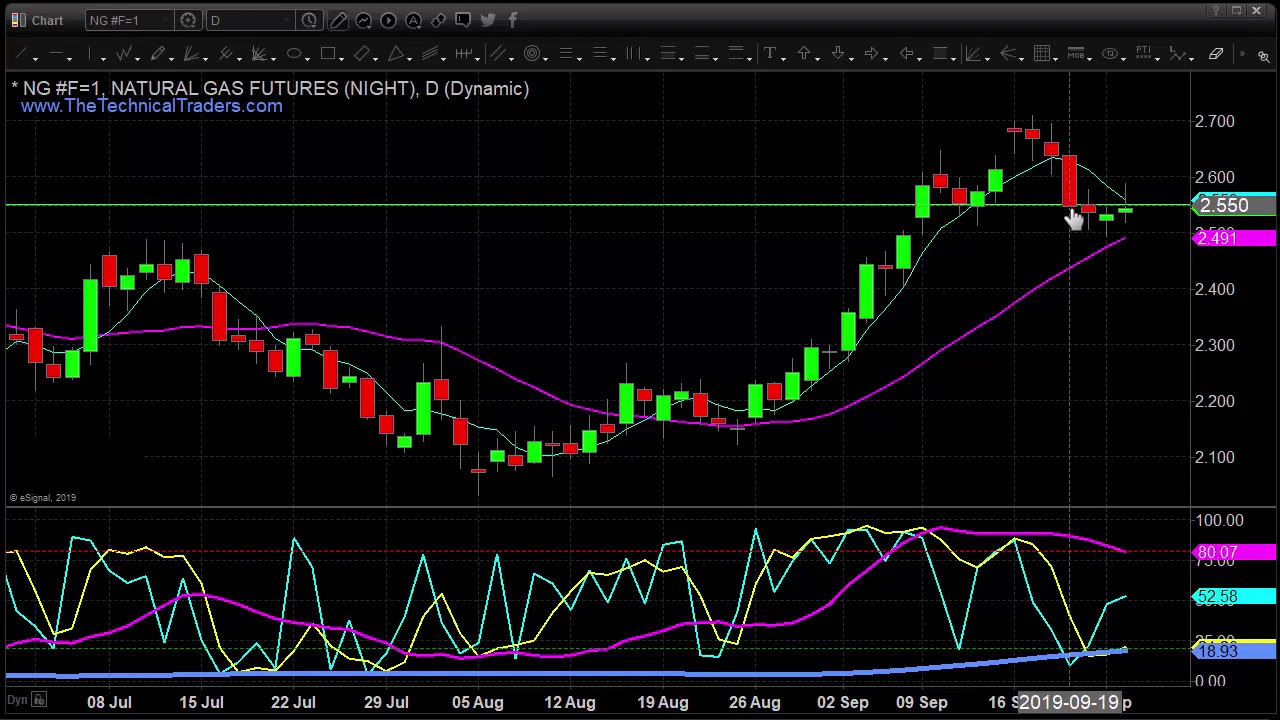Click the 100.00 indicator axis label
Screen dimensions: 1280x720
(1219, 520)
